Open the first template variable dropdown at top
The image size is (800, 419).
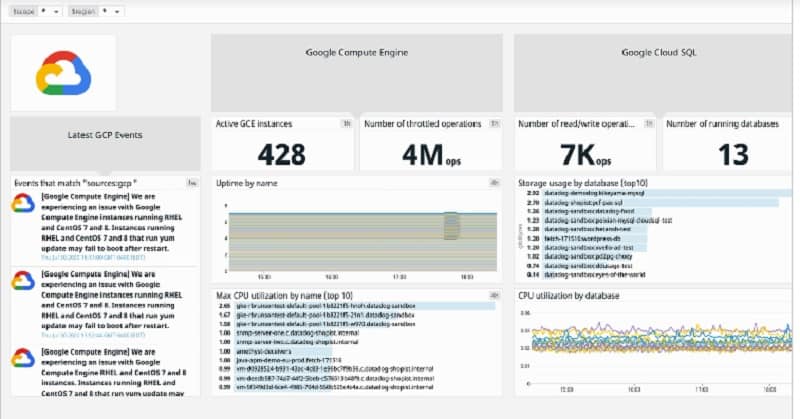[x=35, y=11]
